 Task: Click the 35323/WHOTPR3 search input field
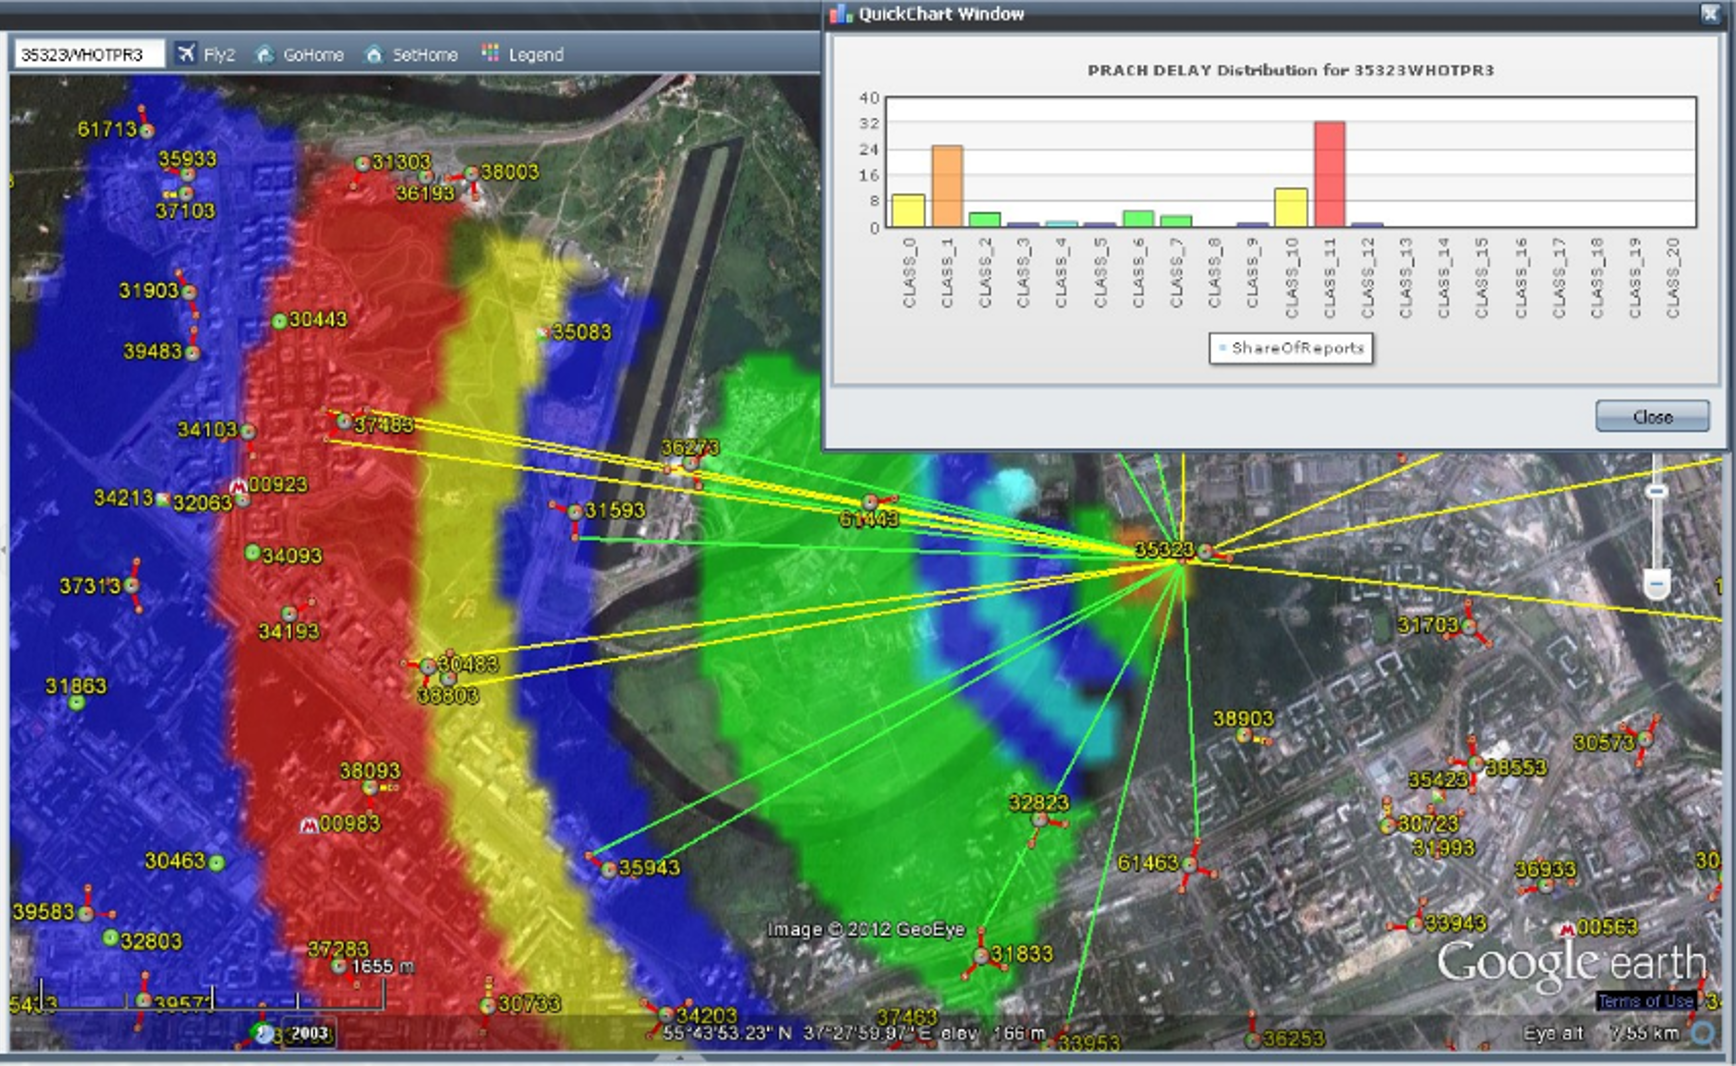tap(88, 55)
